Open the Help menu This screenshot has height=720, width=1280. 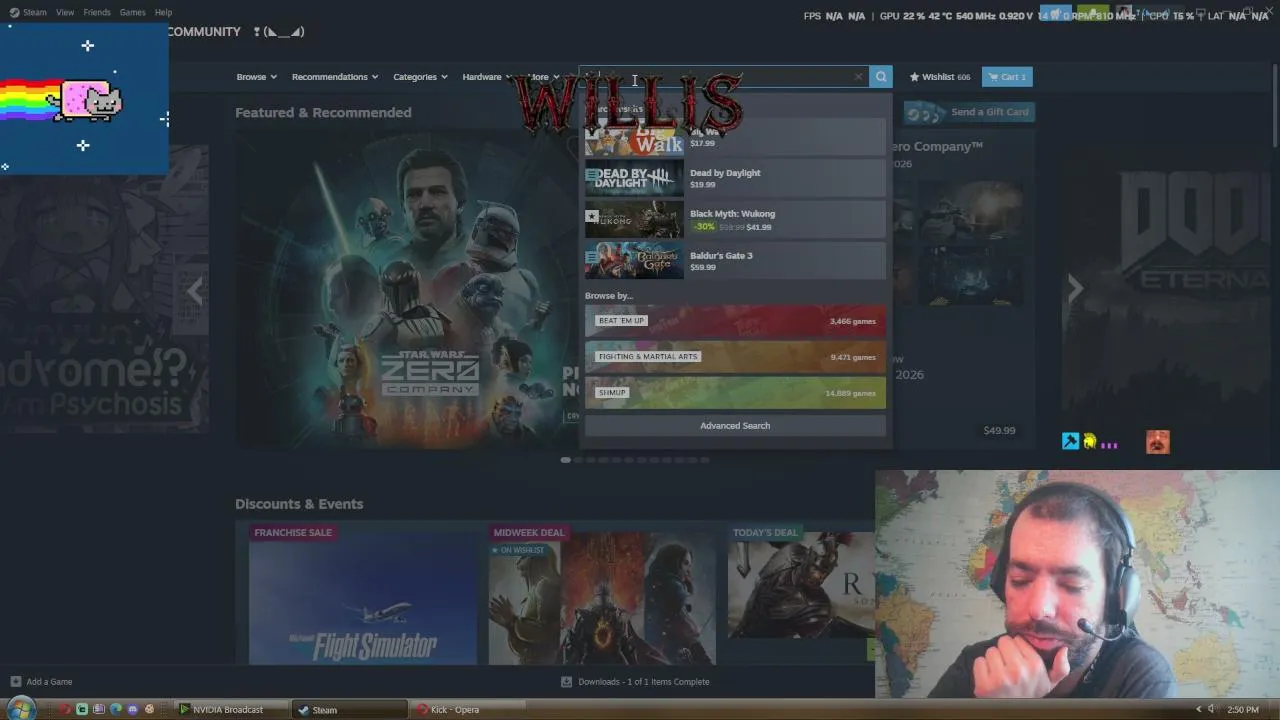[163, 12]
